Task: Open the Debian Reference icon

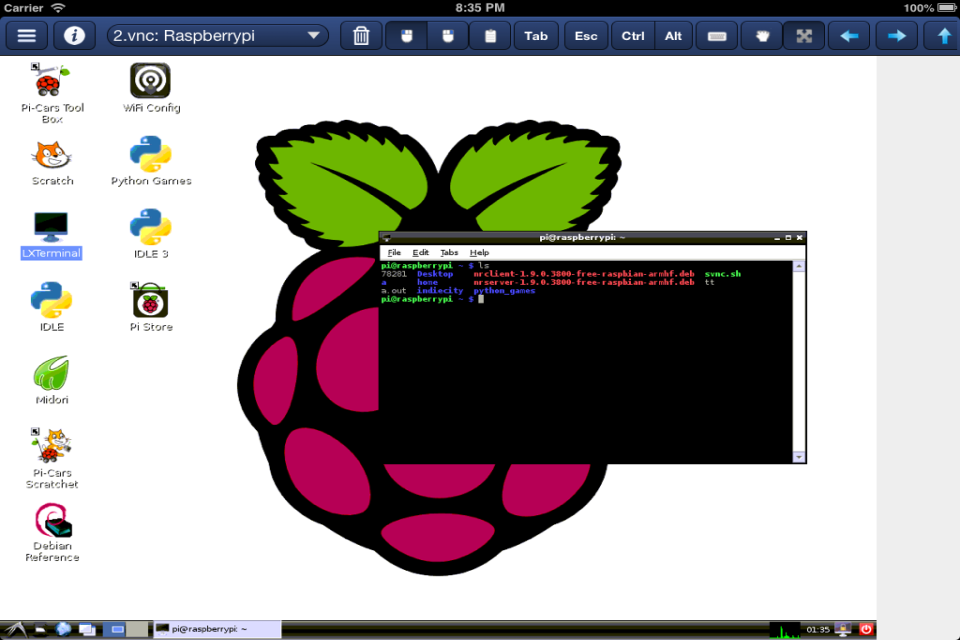Action: [52, 532]
